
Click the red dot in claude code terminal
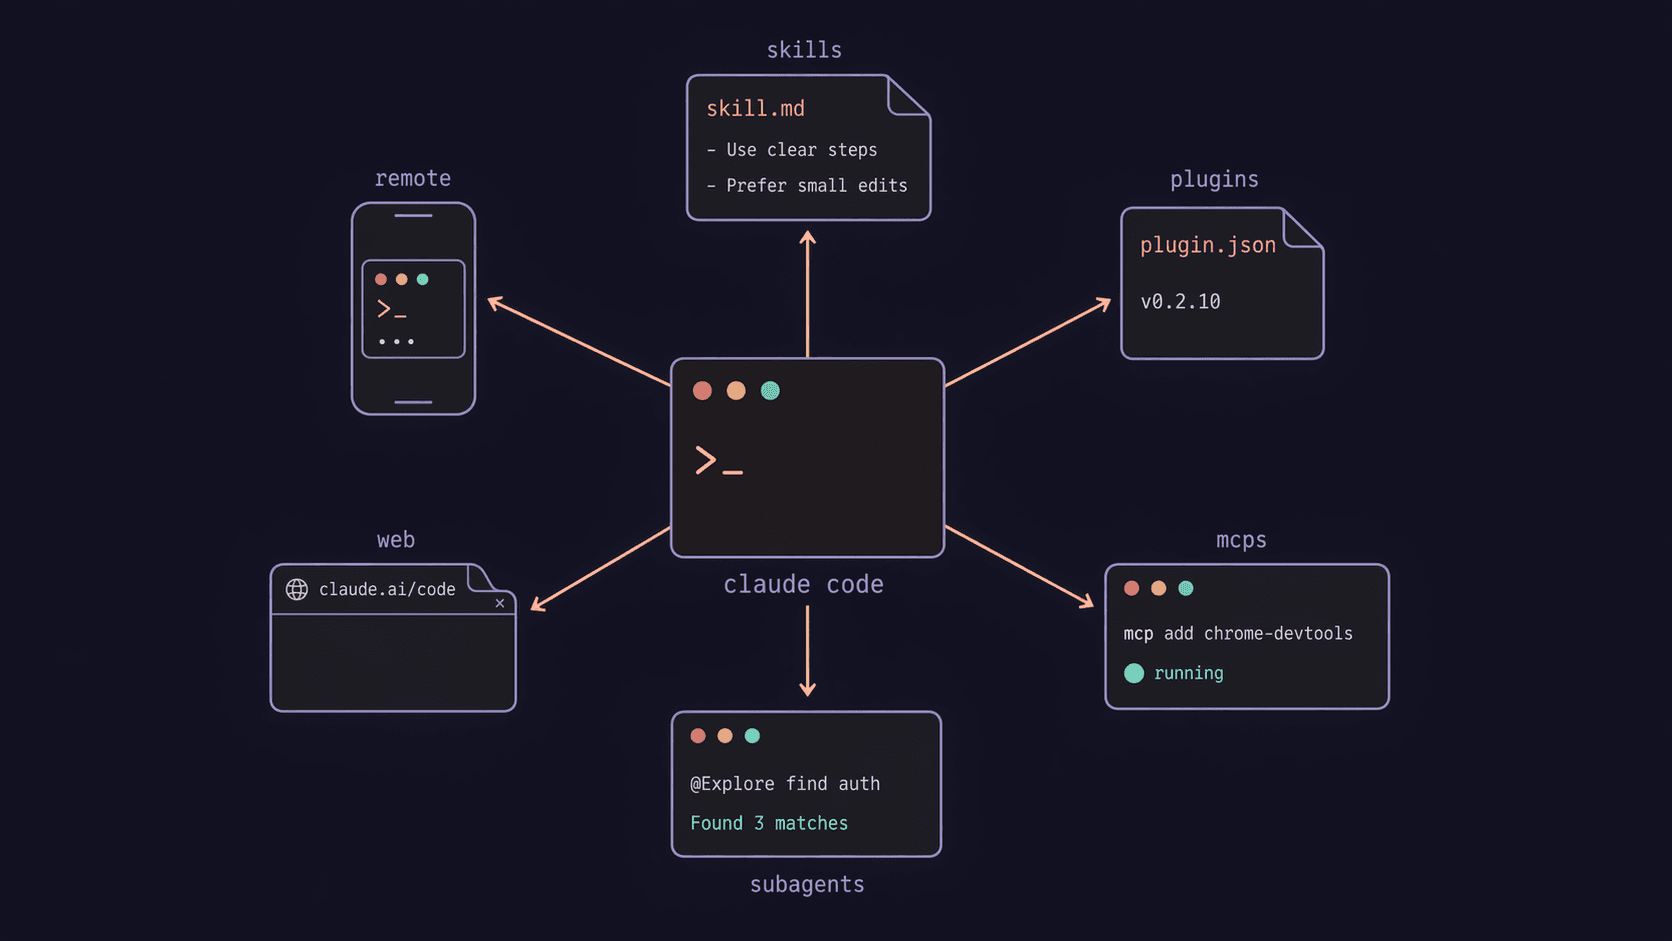[702, 391]
